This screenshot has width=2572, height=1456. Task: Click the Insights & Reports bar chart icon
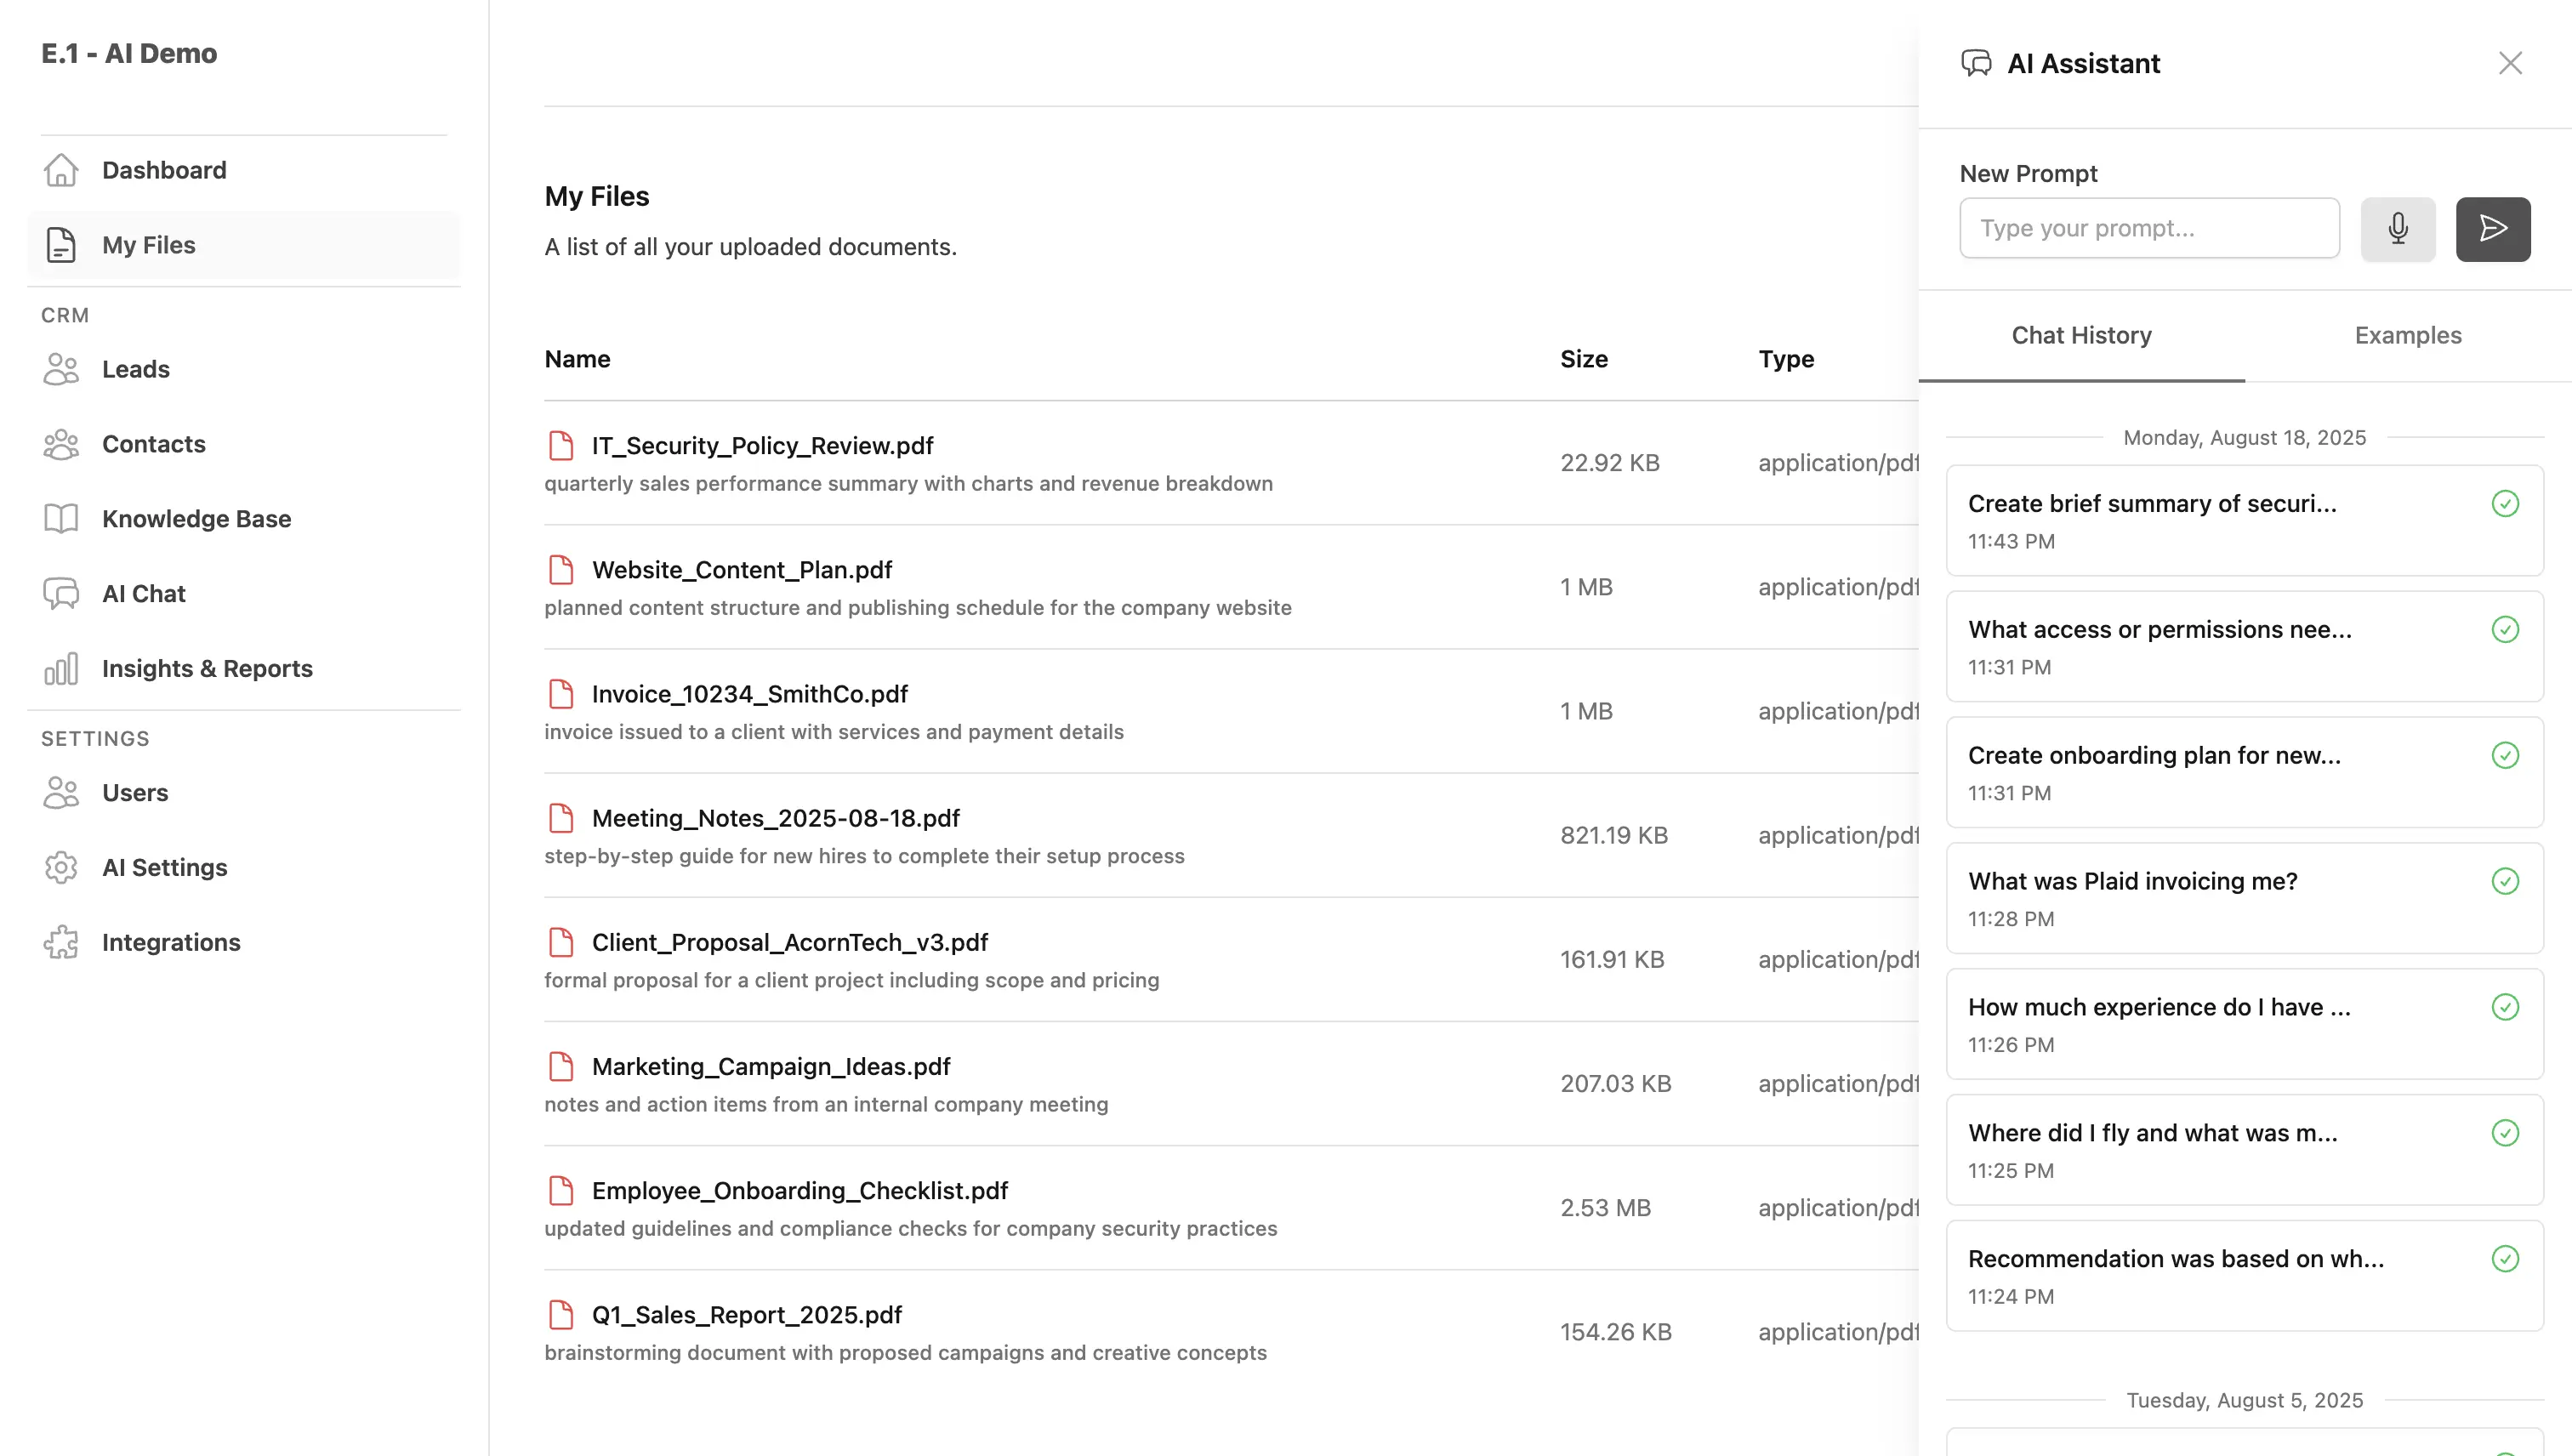tap(61, 669)
